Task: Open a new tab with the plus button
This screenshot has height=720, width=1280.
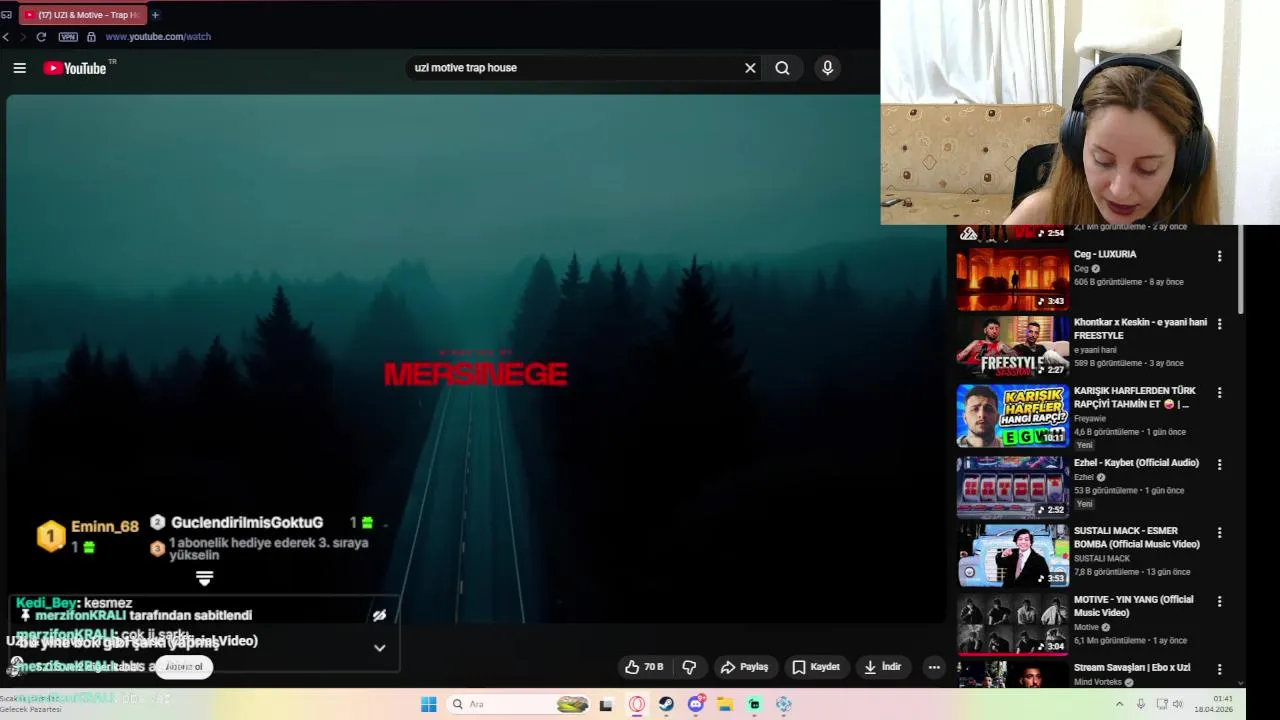Action: (155, 15)
